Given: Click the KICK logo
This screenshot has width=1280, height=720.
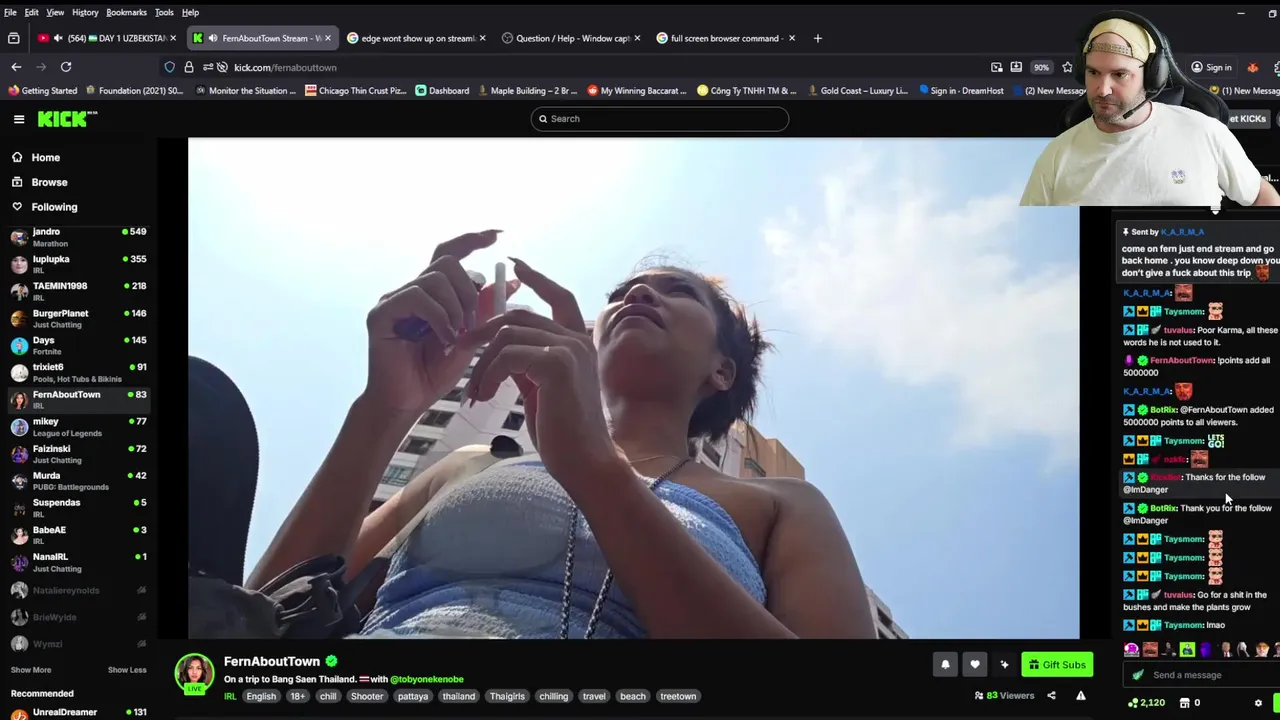Looking at the screenshot, I should [x=68, y=119].
